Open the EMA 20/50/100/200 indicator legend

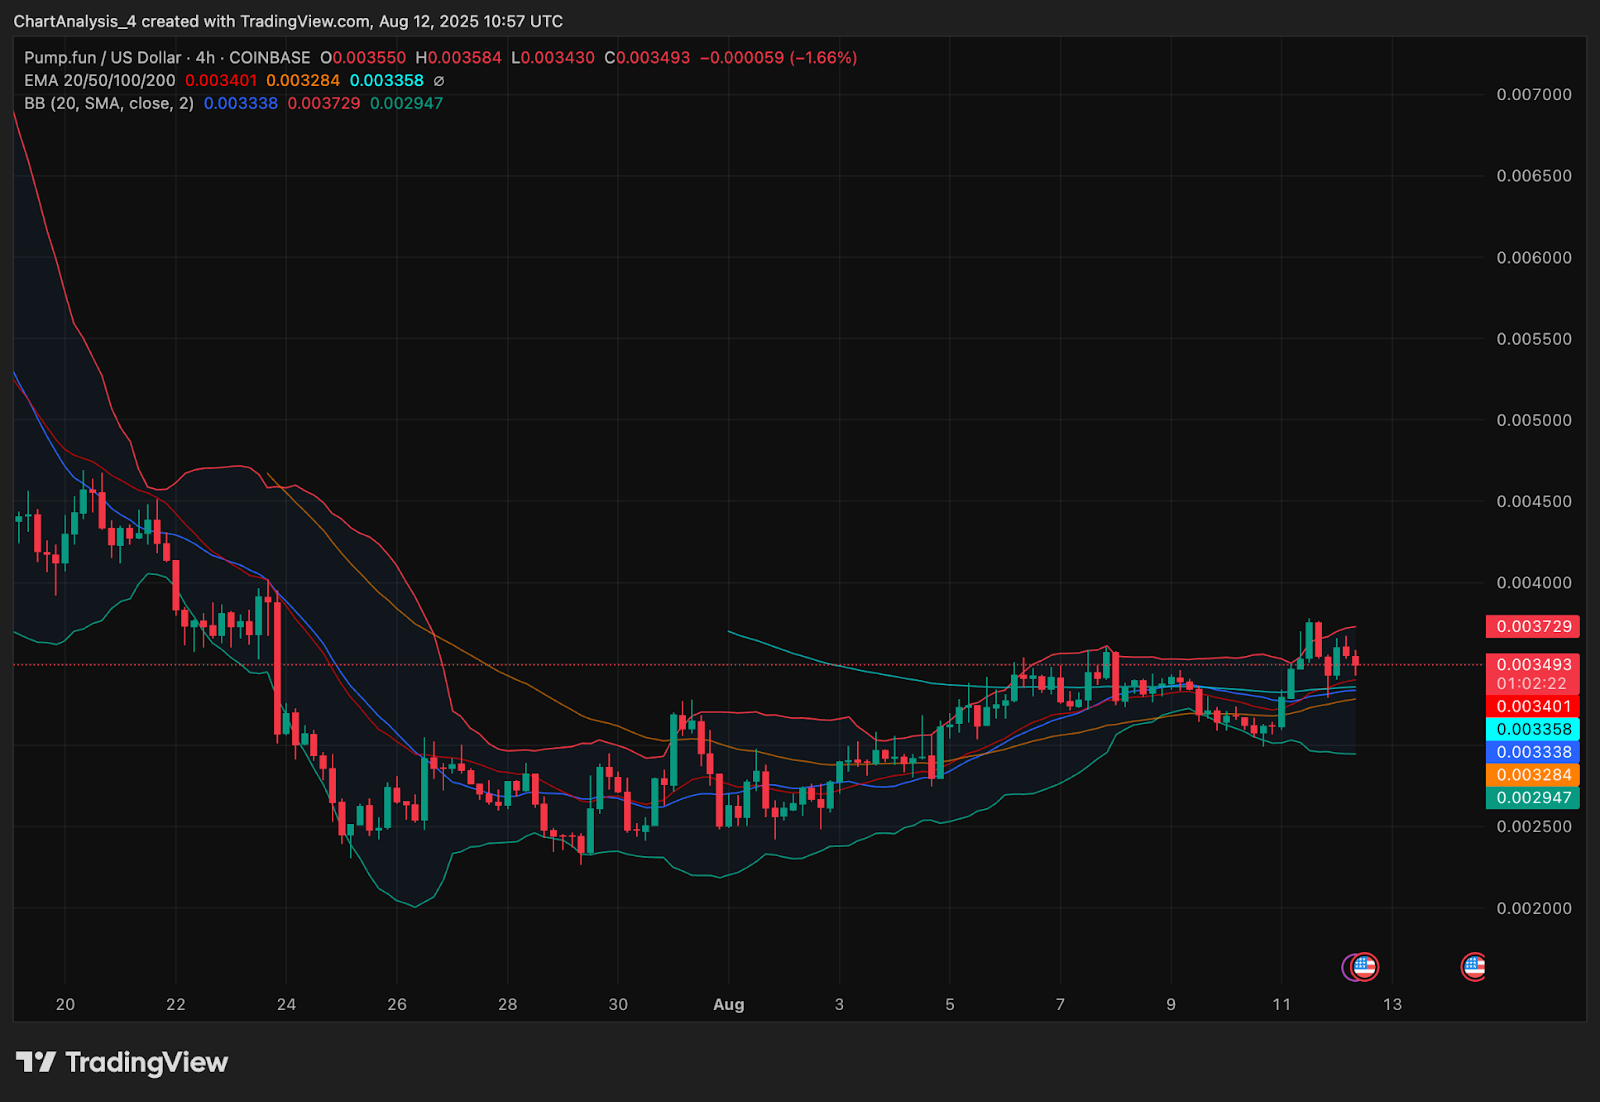click(100, 81)
